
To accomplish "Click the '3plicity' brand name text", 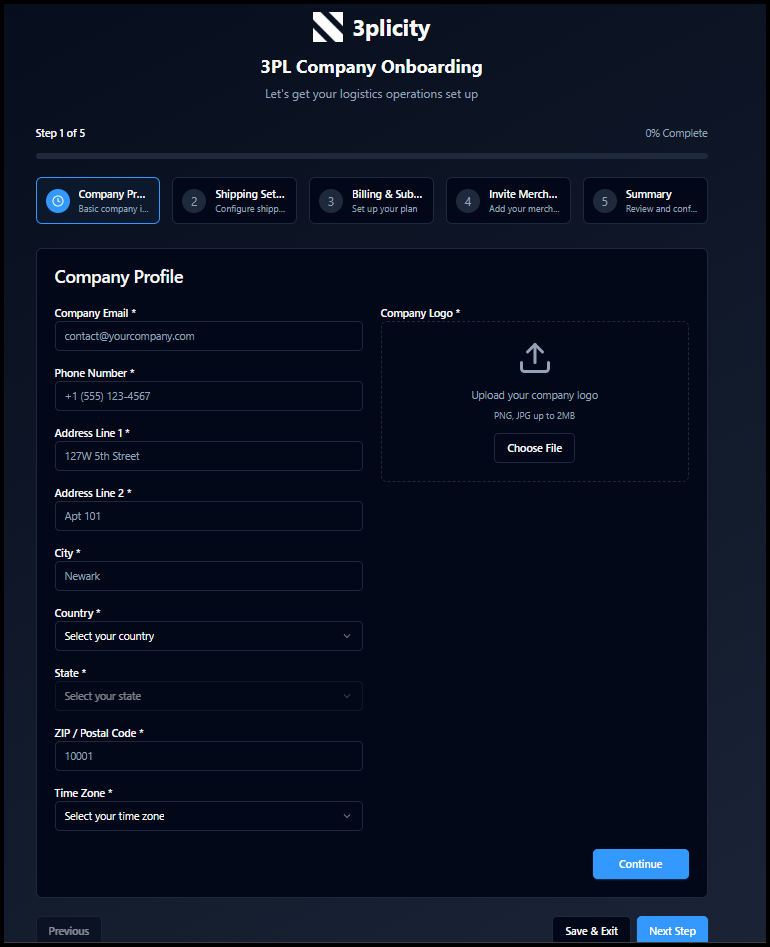I will [x=391, y=28].
